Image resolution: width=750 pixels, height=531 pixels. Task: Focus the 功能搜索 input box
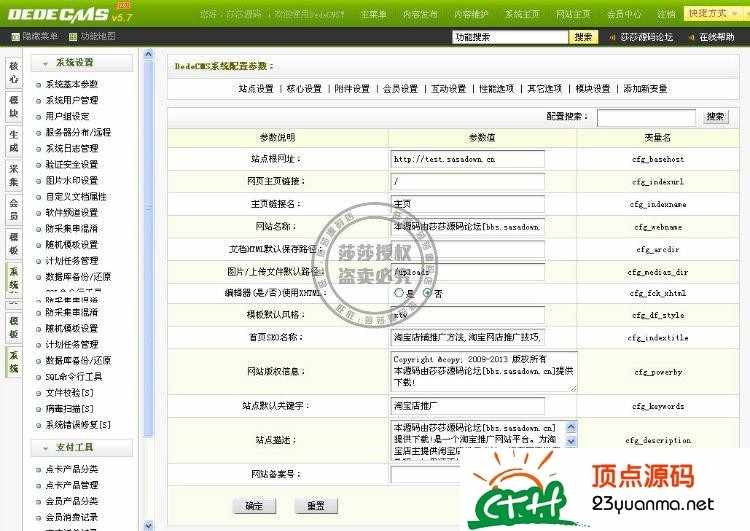tap(510, 37)
